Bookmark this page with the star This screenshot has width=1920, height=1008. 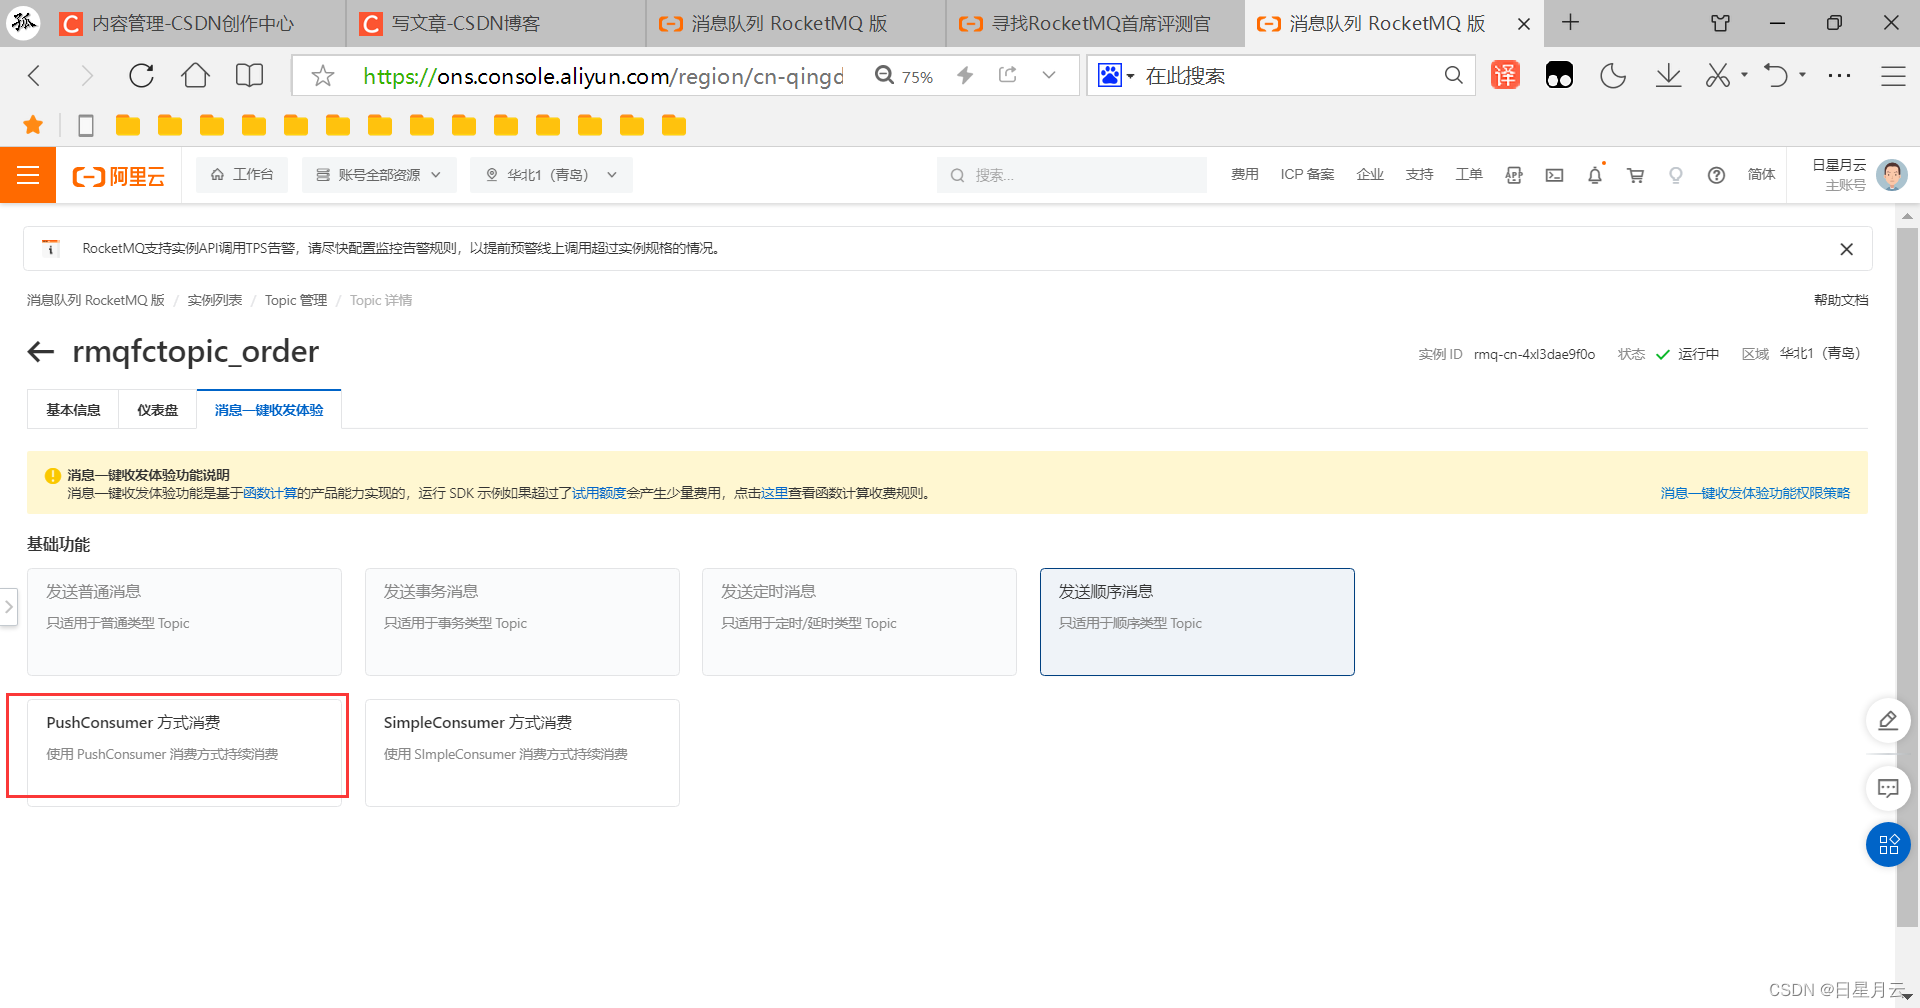(322, 76)
